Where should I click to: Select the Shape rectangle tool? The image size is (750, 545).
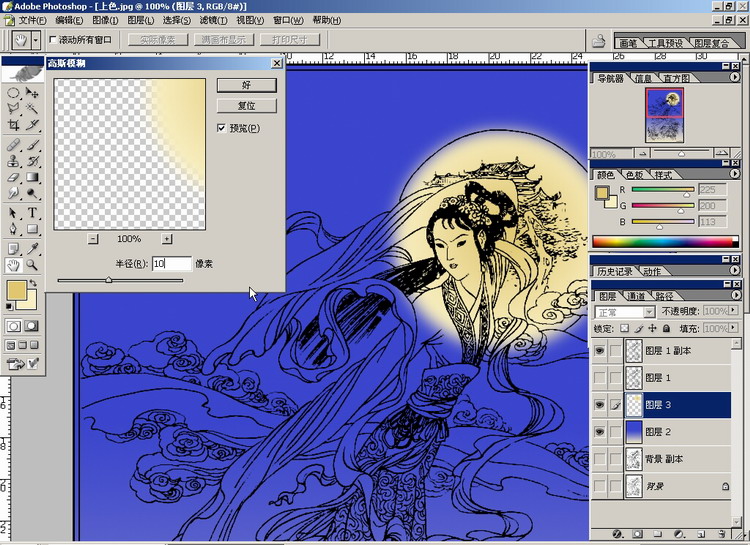[x=32, y=229]
